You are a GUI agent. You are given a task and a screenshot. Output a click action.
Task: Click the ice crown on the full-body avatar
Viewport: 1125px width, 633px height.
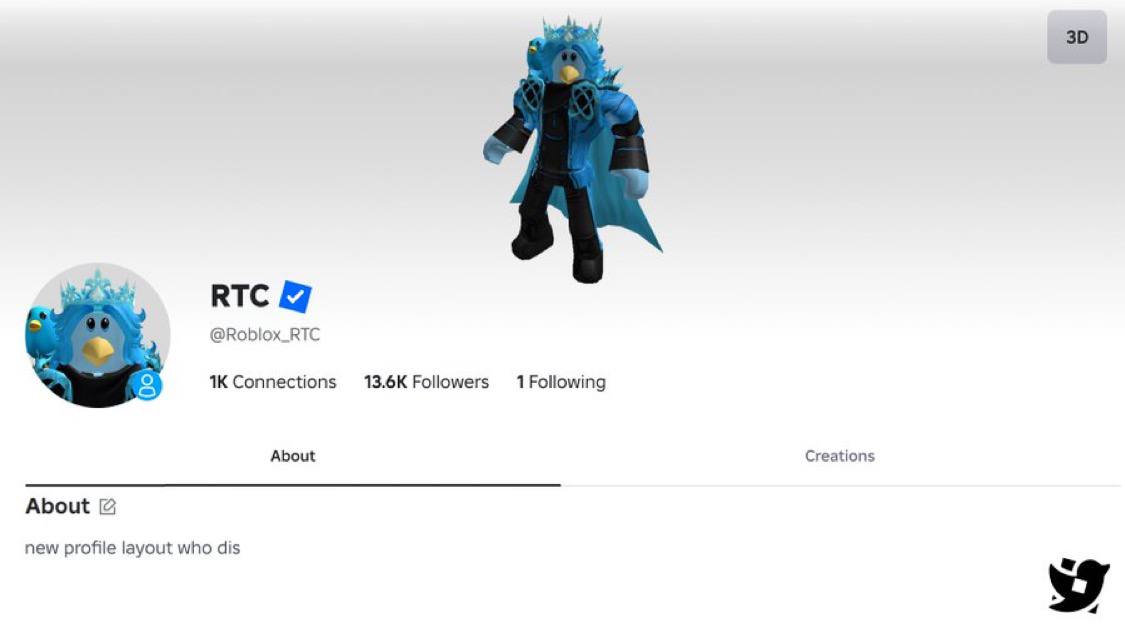click(572, 31)
